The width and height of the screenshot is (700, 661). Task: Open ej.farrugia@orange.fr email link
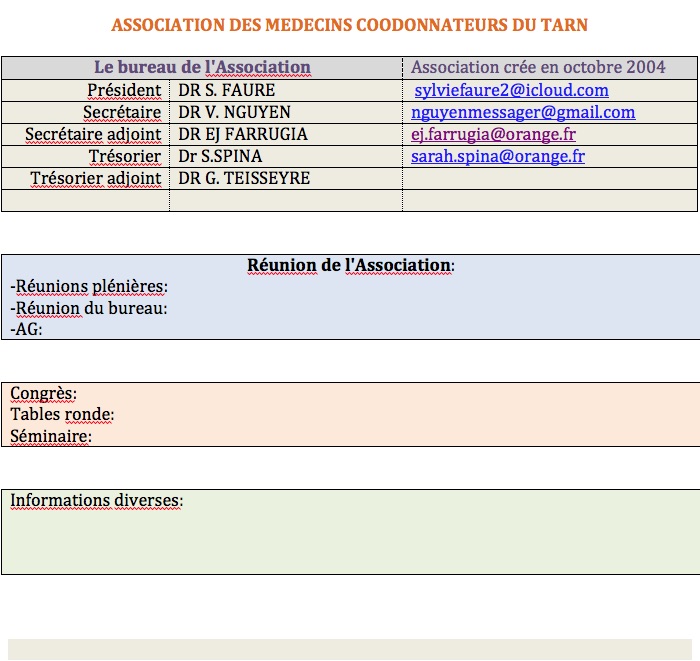coord(493,134)
